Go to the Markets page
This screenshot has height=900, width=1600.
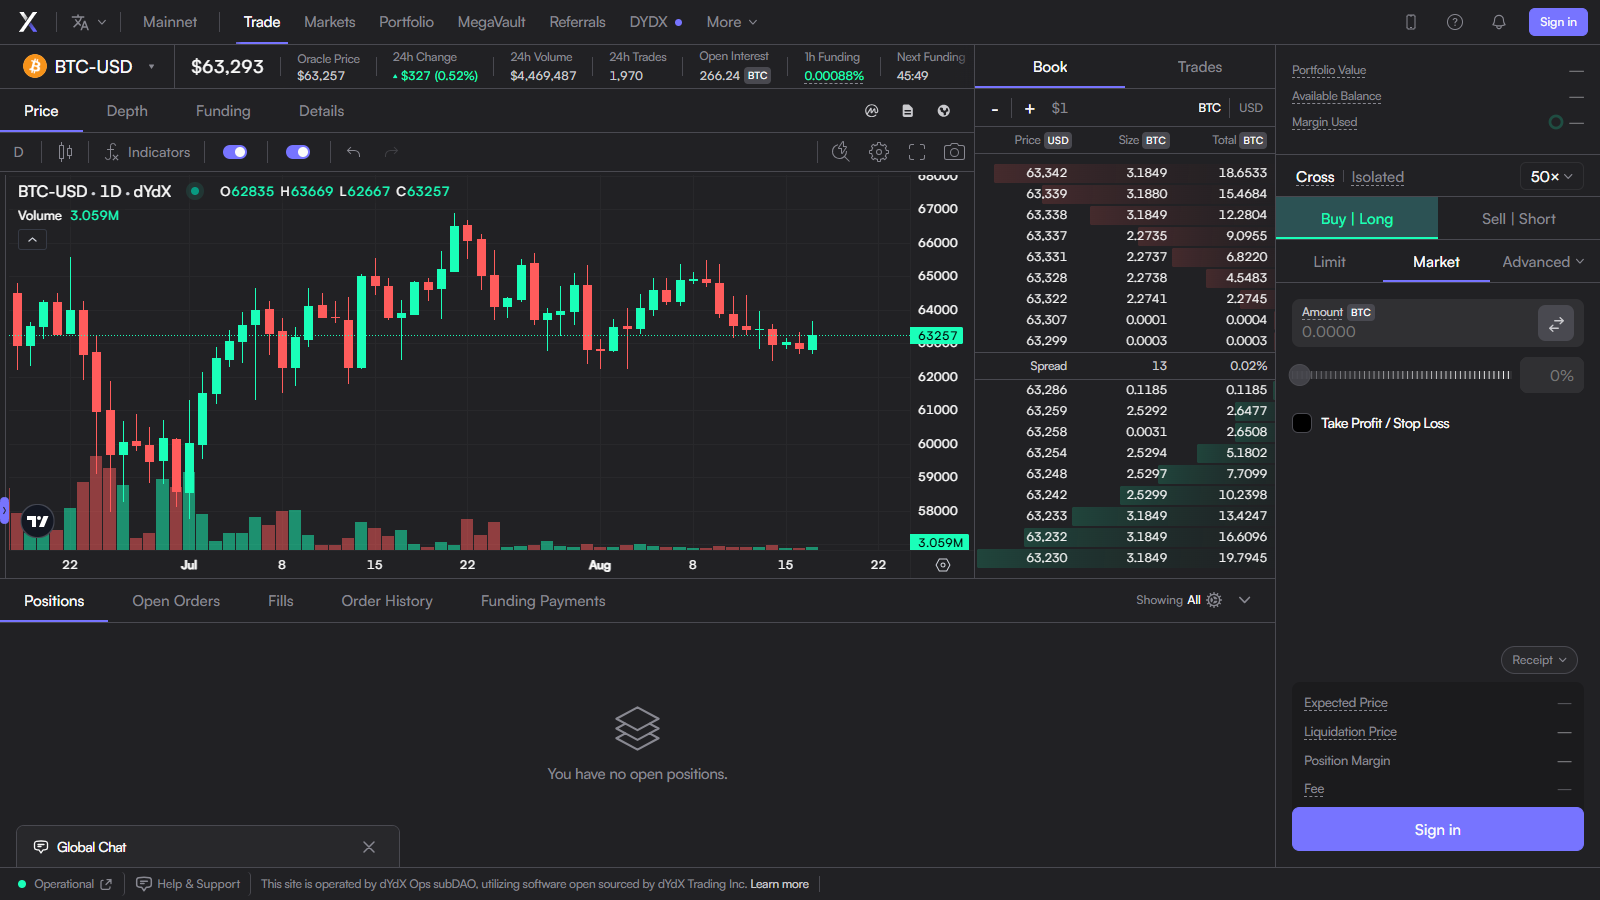pyautogui.click(x=330, y=22)
